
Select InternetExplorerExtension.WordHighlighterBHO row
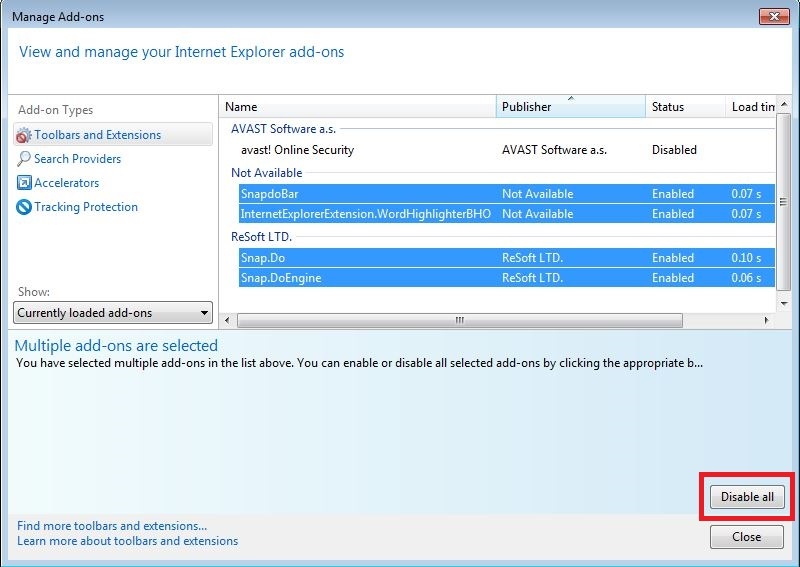click(366, 214)
